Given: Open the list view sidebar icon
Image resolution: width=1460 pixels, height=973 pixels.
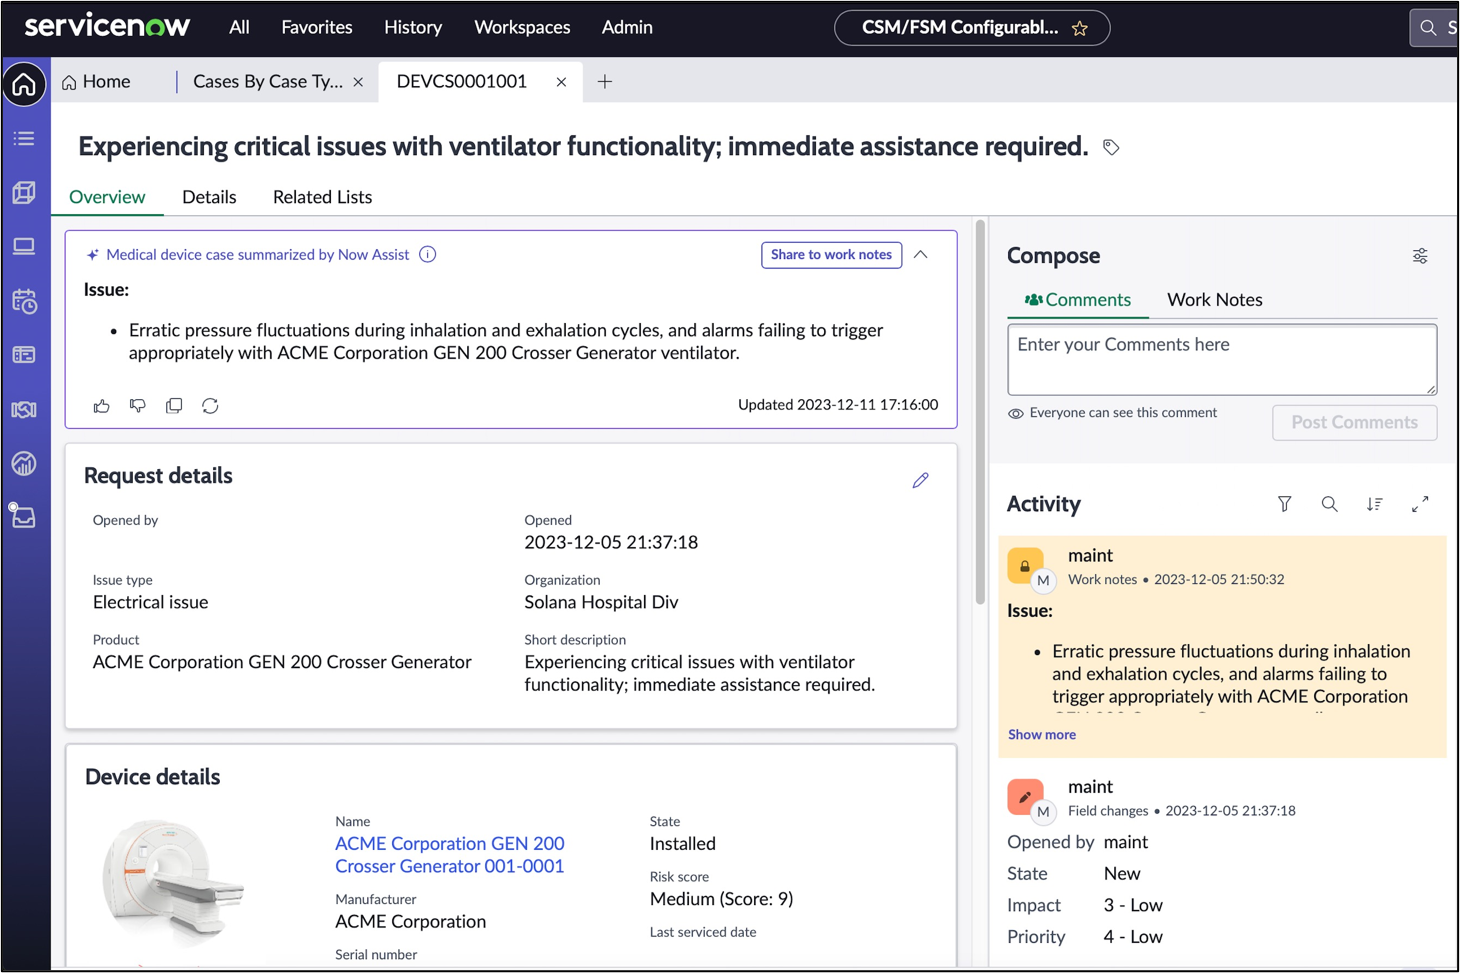Looking at the screenshot, I should pos(24,139).
